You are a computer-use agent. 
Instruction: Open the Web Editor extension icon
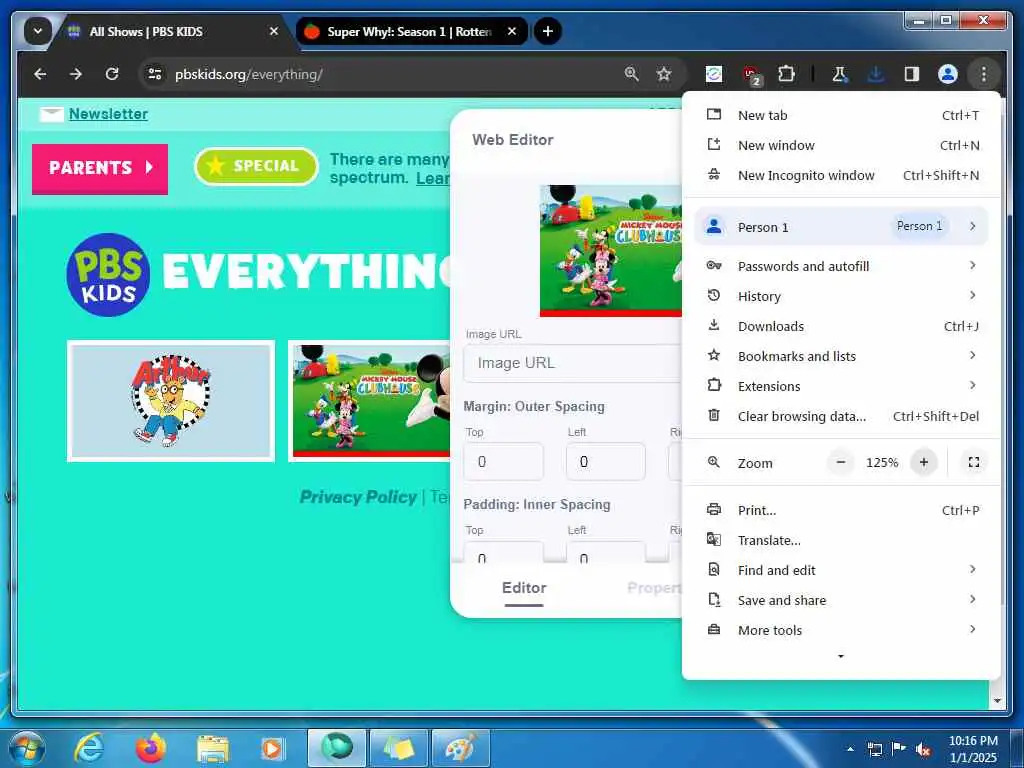tap(714, 74)
